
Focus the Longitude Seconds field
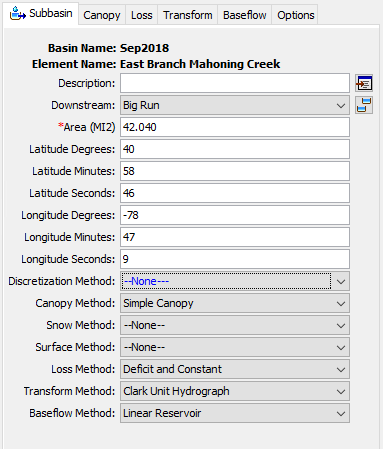pos(235,259)
